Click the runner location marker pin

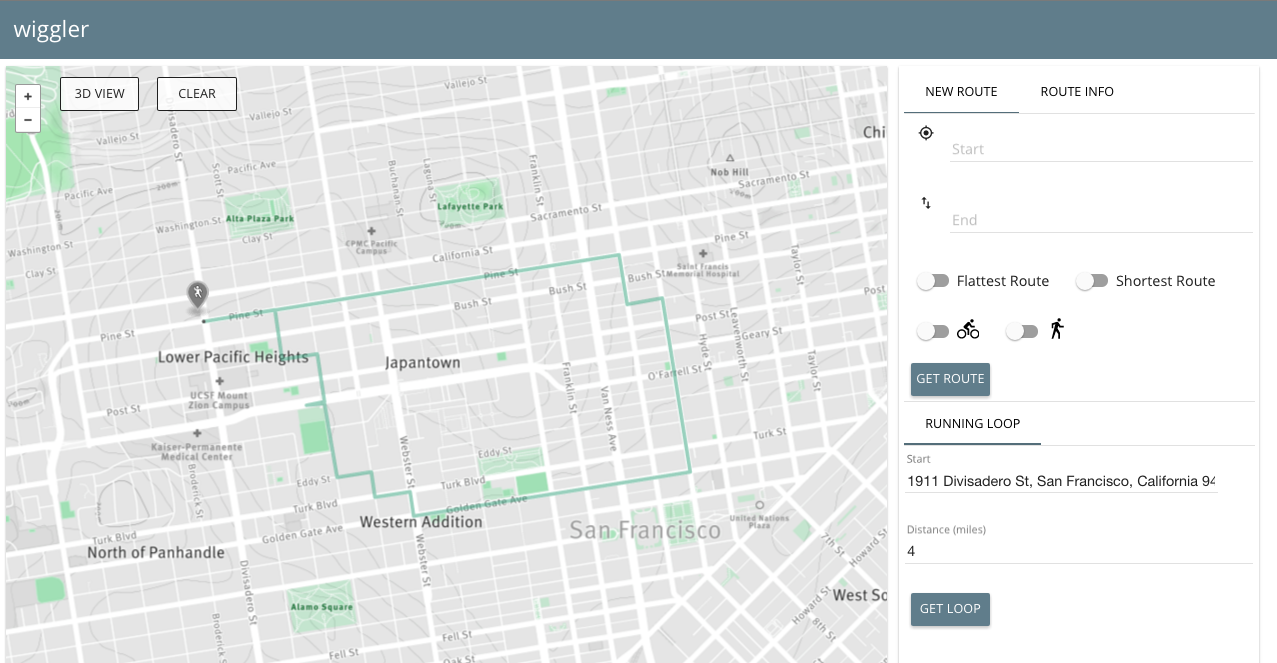click(x=198, y=297)
